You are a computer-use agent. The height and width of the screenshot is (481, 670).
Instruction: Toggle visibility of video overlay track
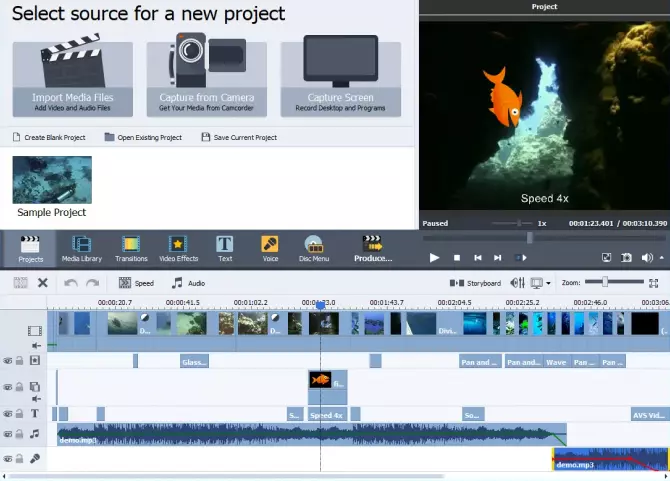tap(8, 387)
